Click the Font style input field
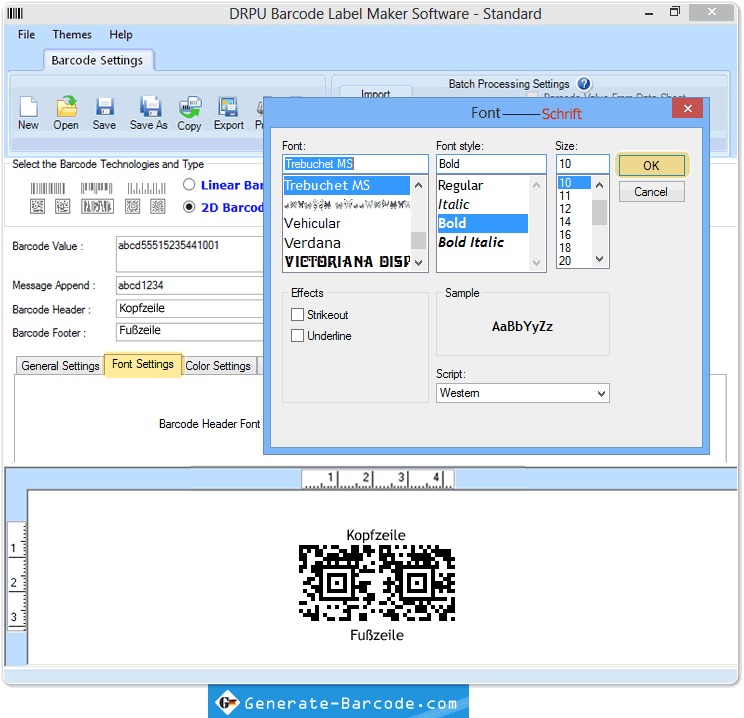Image resolution: width=744 pixels, height=718 pixels. tap(491, 164)
